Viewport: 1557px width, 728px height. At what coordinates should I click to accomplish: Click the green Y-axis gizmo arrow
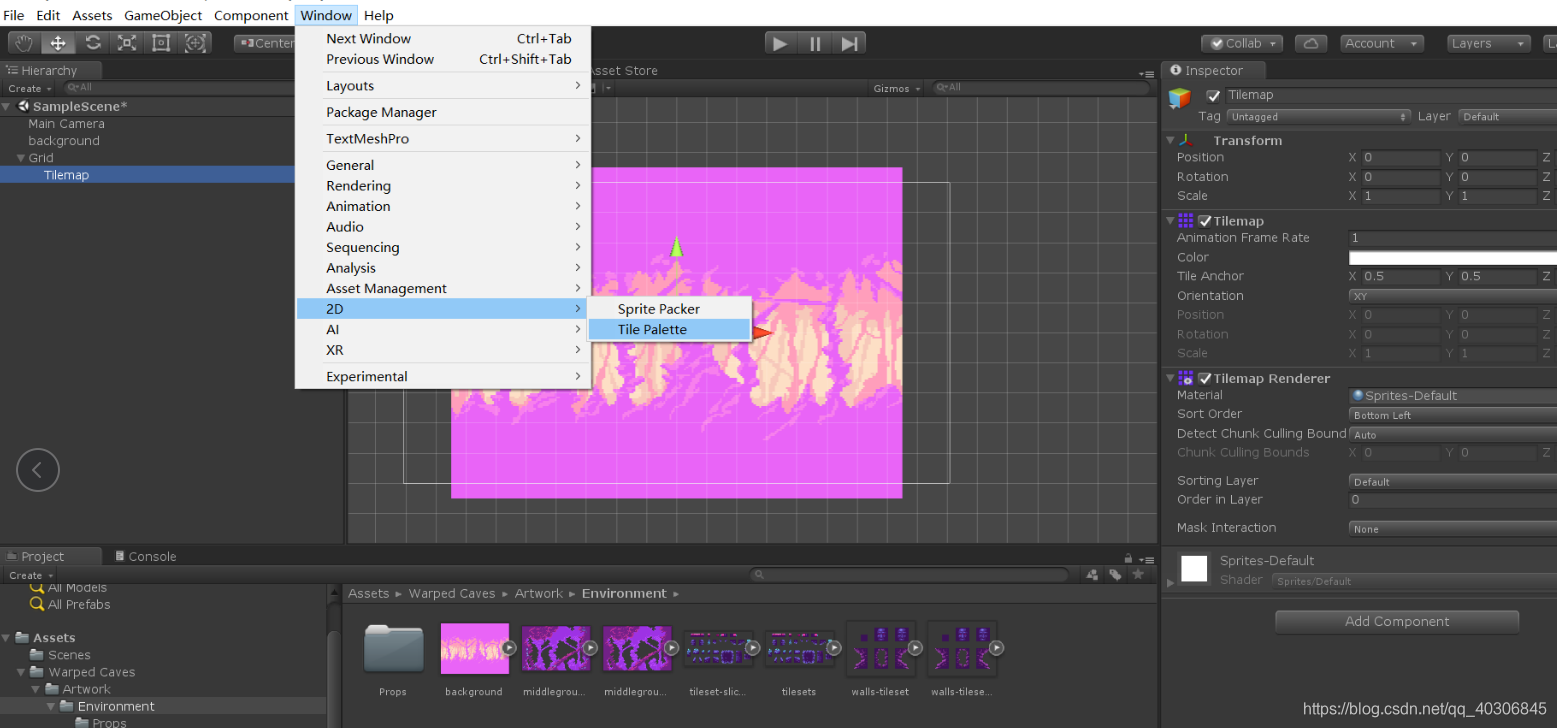pos(677,246)
